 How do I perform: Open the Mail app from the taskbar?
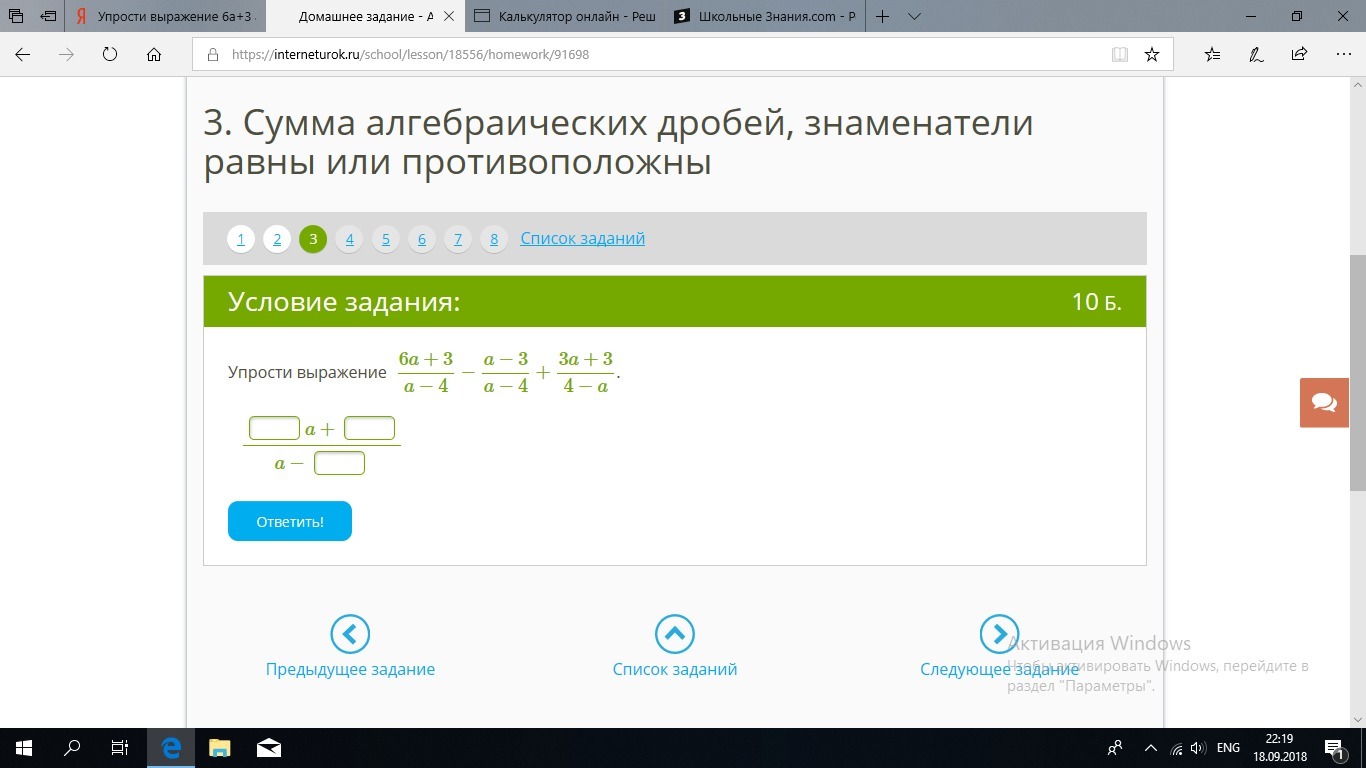click(x=268, y=748)
